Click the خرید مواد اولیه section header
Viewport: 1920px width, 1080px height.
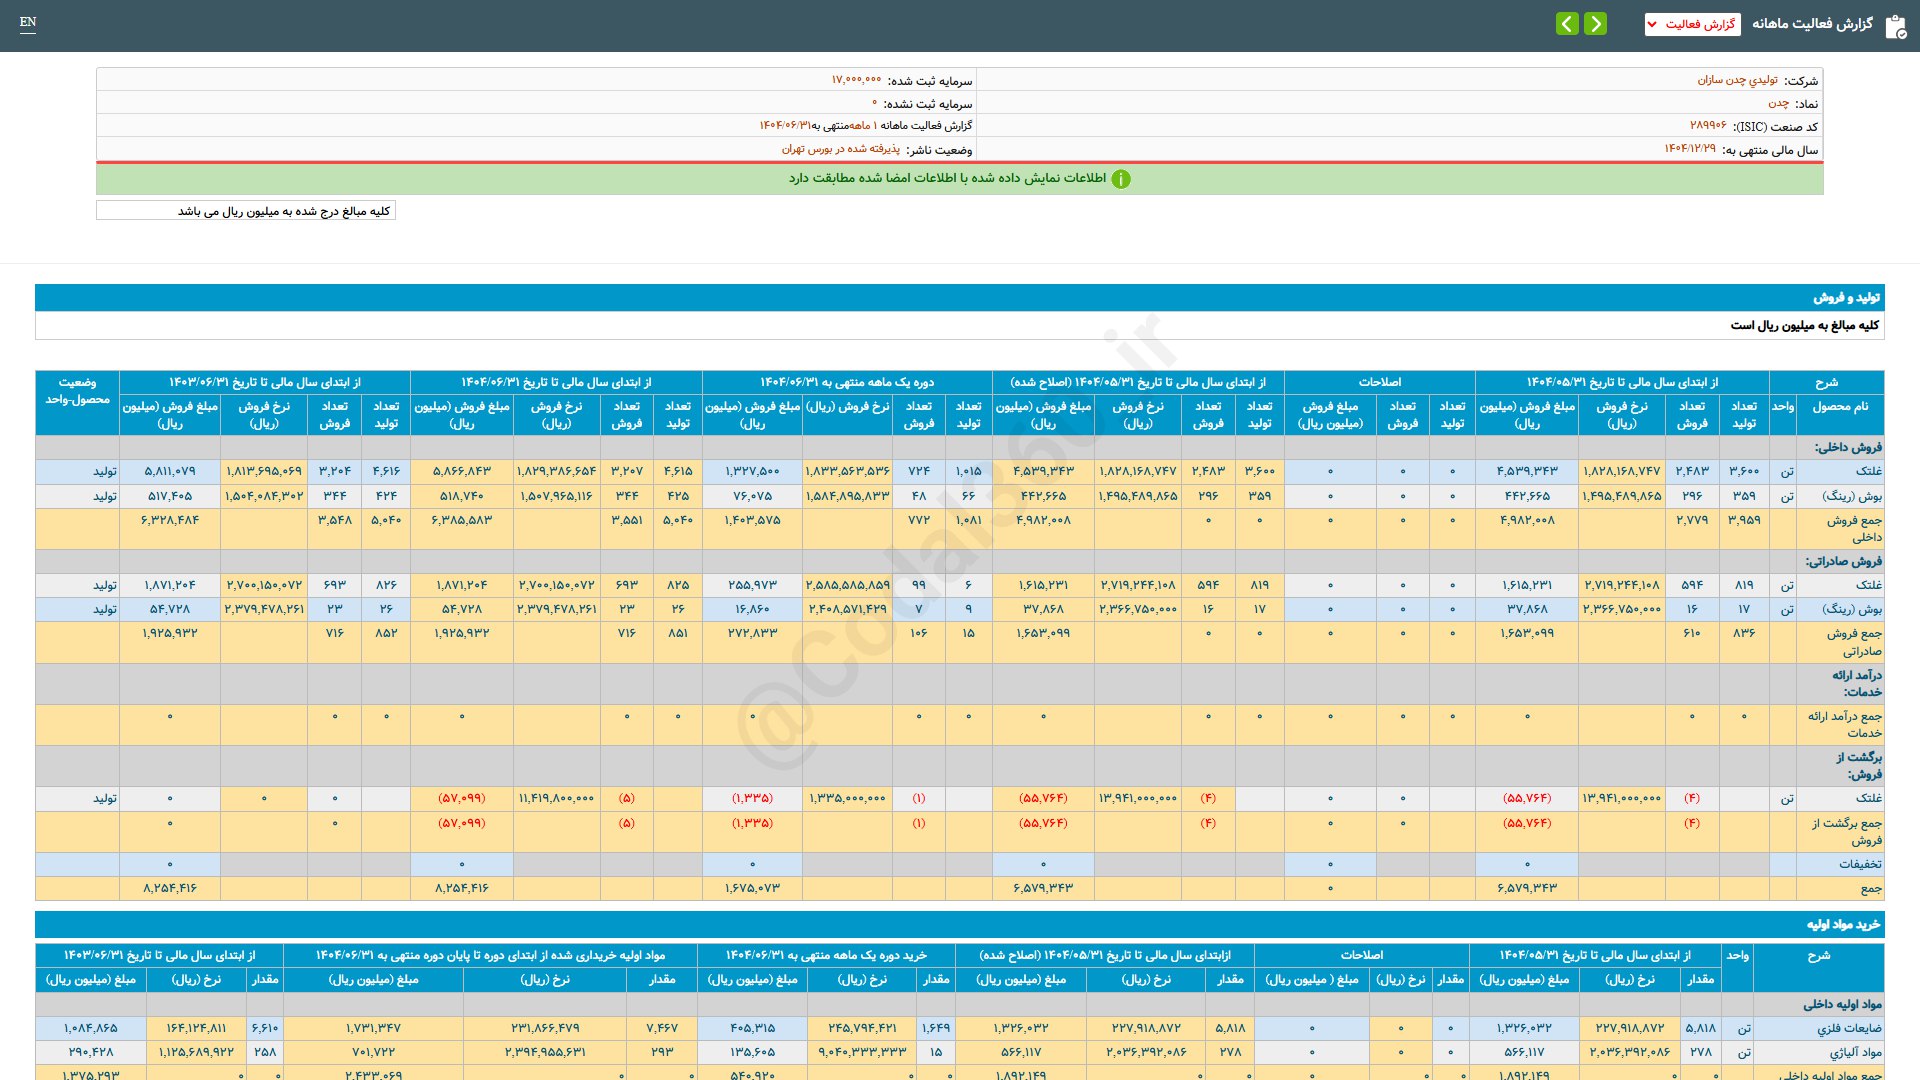pyautogui.click(x=1842, y=924)
